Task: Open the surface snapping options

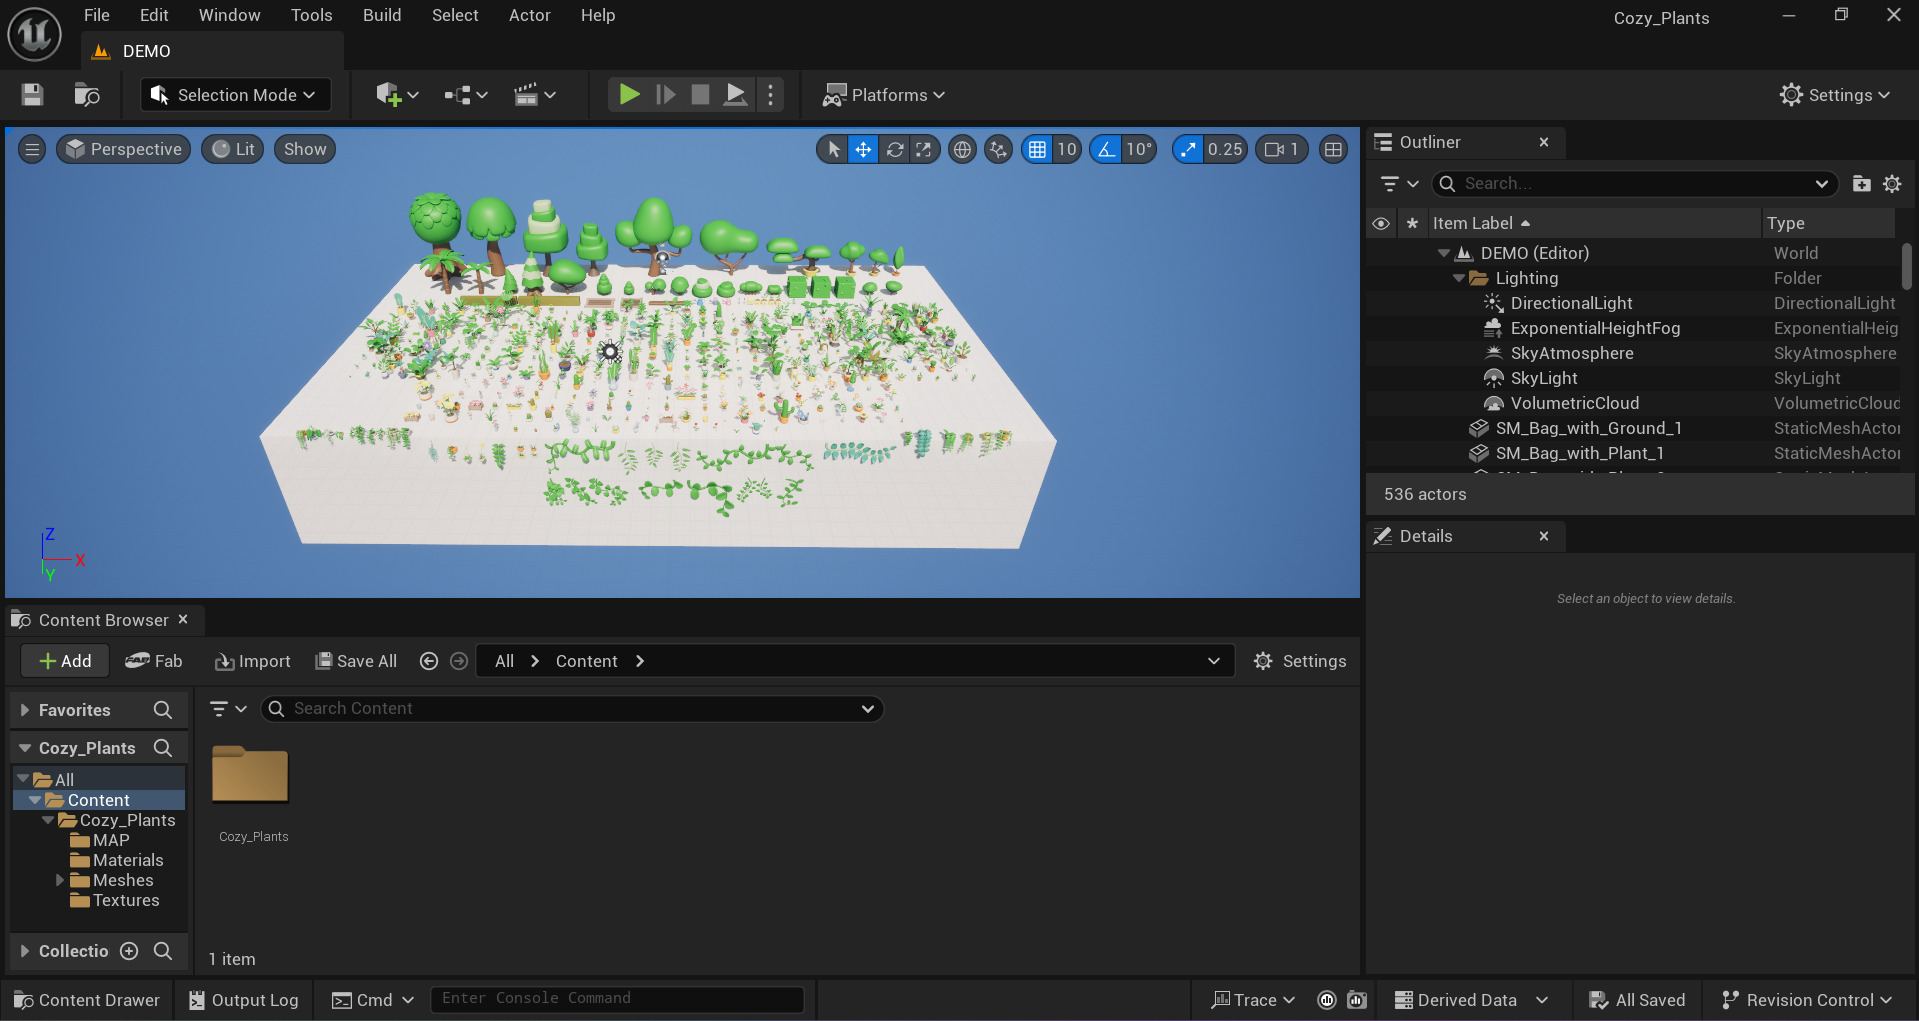Action: [998, 149]
